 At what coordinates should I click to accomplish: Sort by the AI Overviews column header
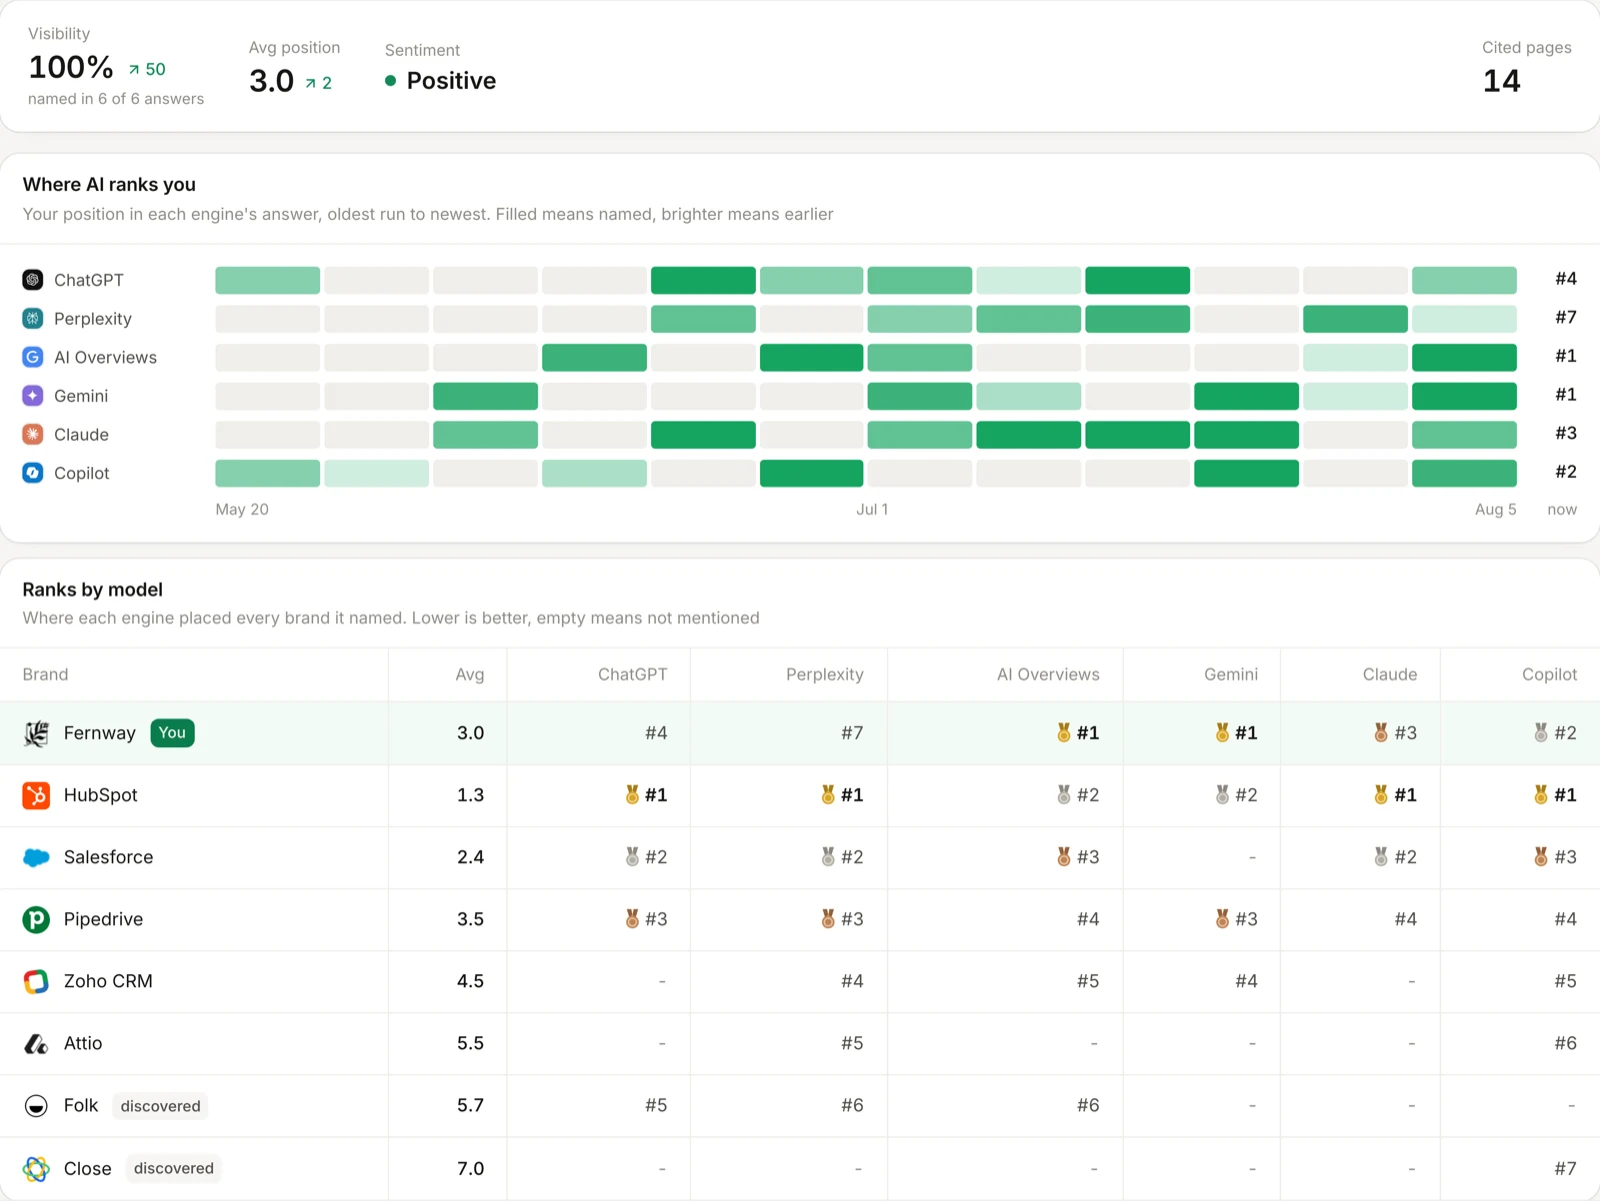point(1048,675)
